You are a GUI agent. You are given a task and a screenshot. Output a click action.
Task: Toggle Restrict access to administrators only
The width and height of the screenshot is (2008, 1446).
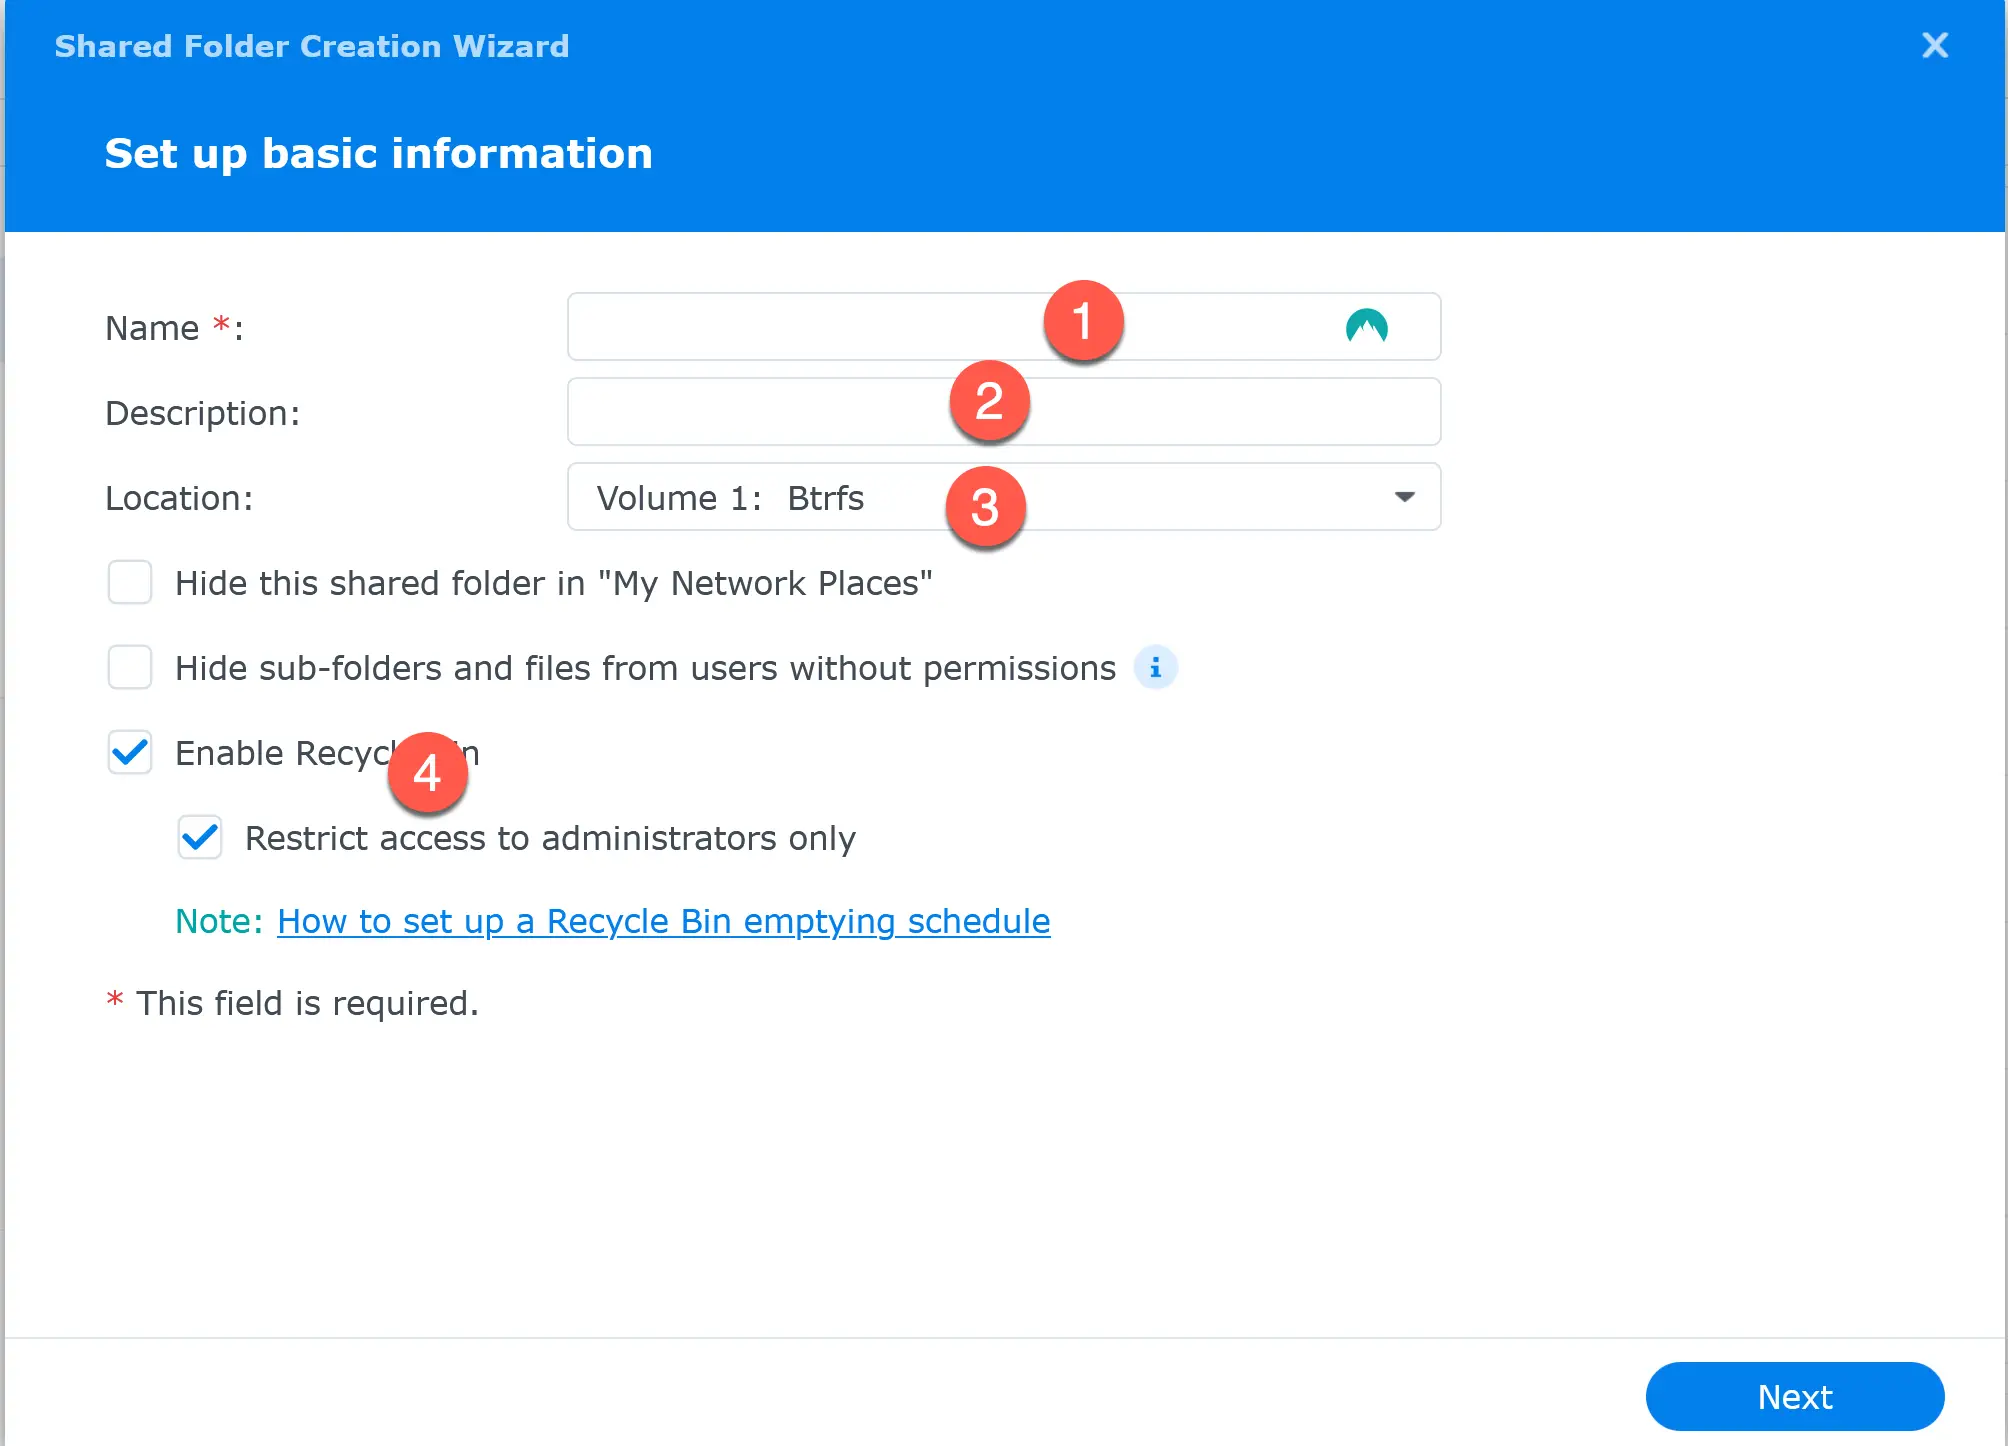pos(200,837)
